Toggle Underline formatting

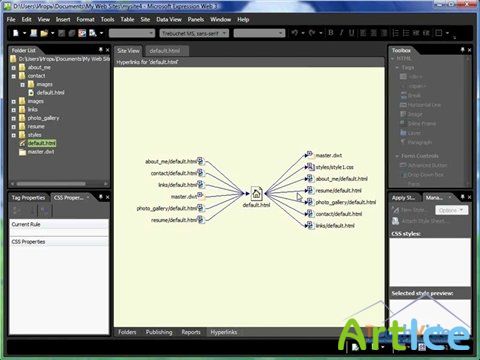351,33
